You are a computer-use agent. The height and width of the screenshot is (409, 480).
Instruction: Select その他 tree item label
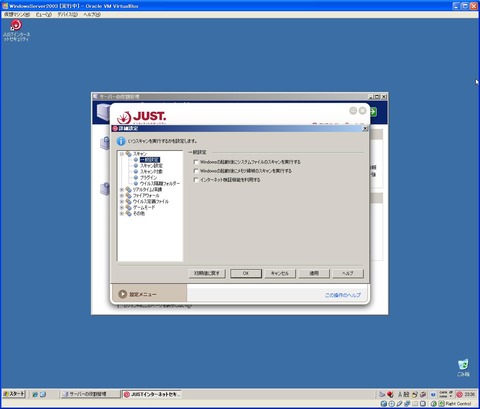point(139,213)
